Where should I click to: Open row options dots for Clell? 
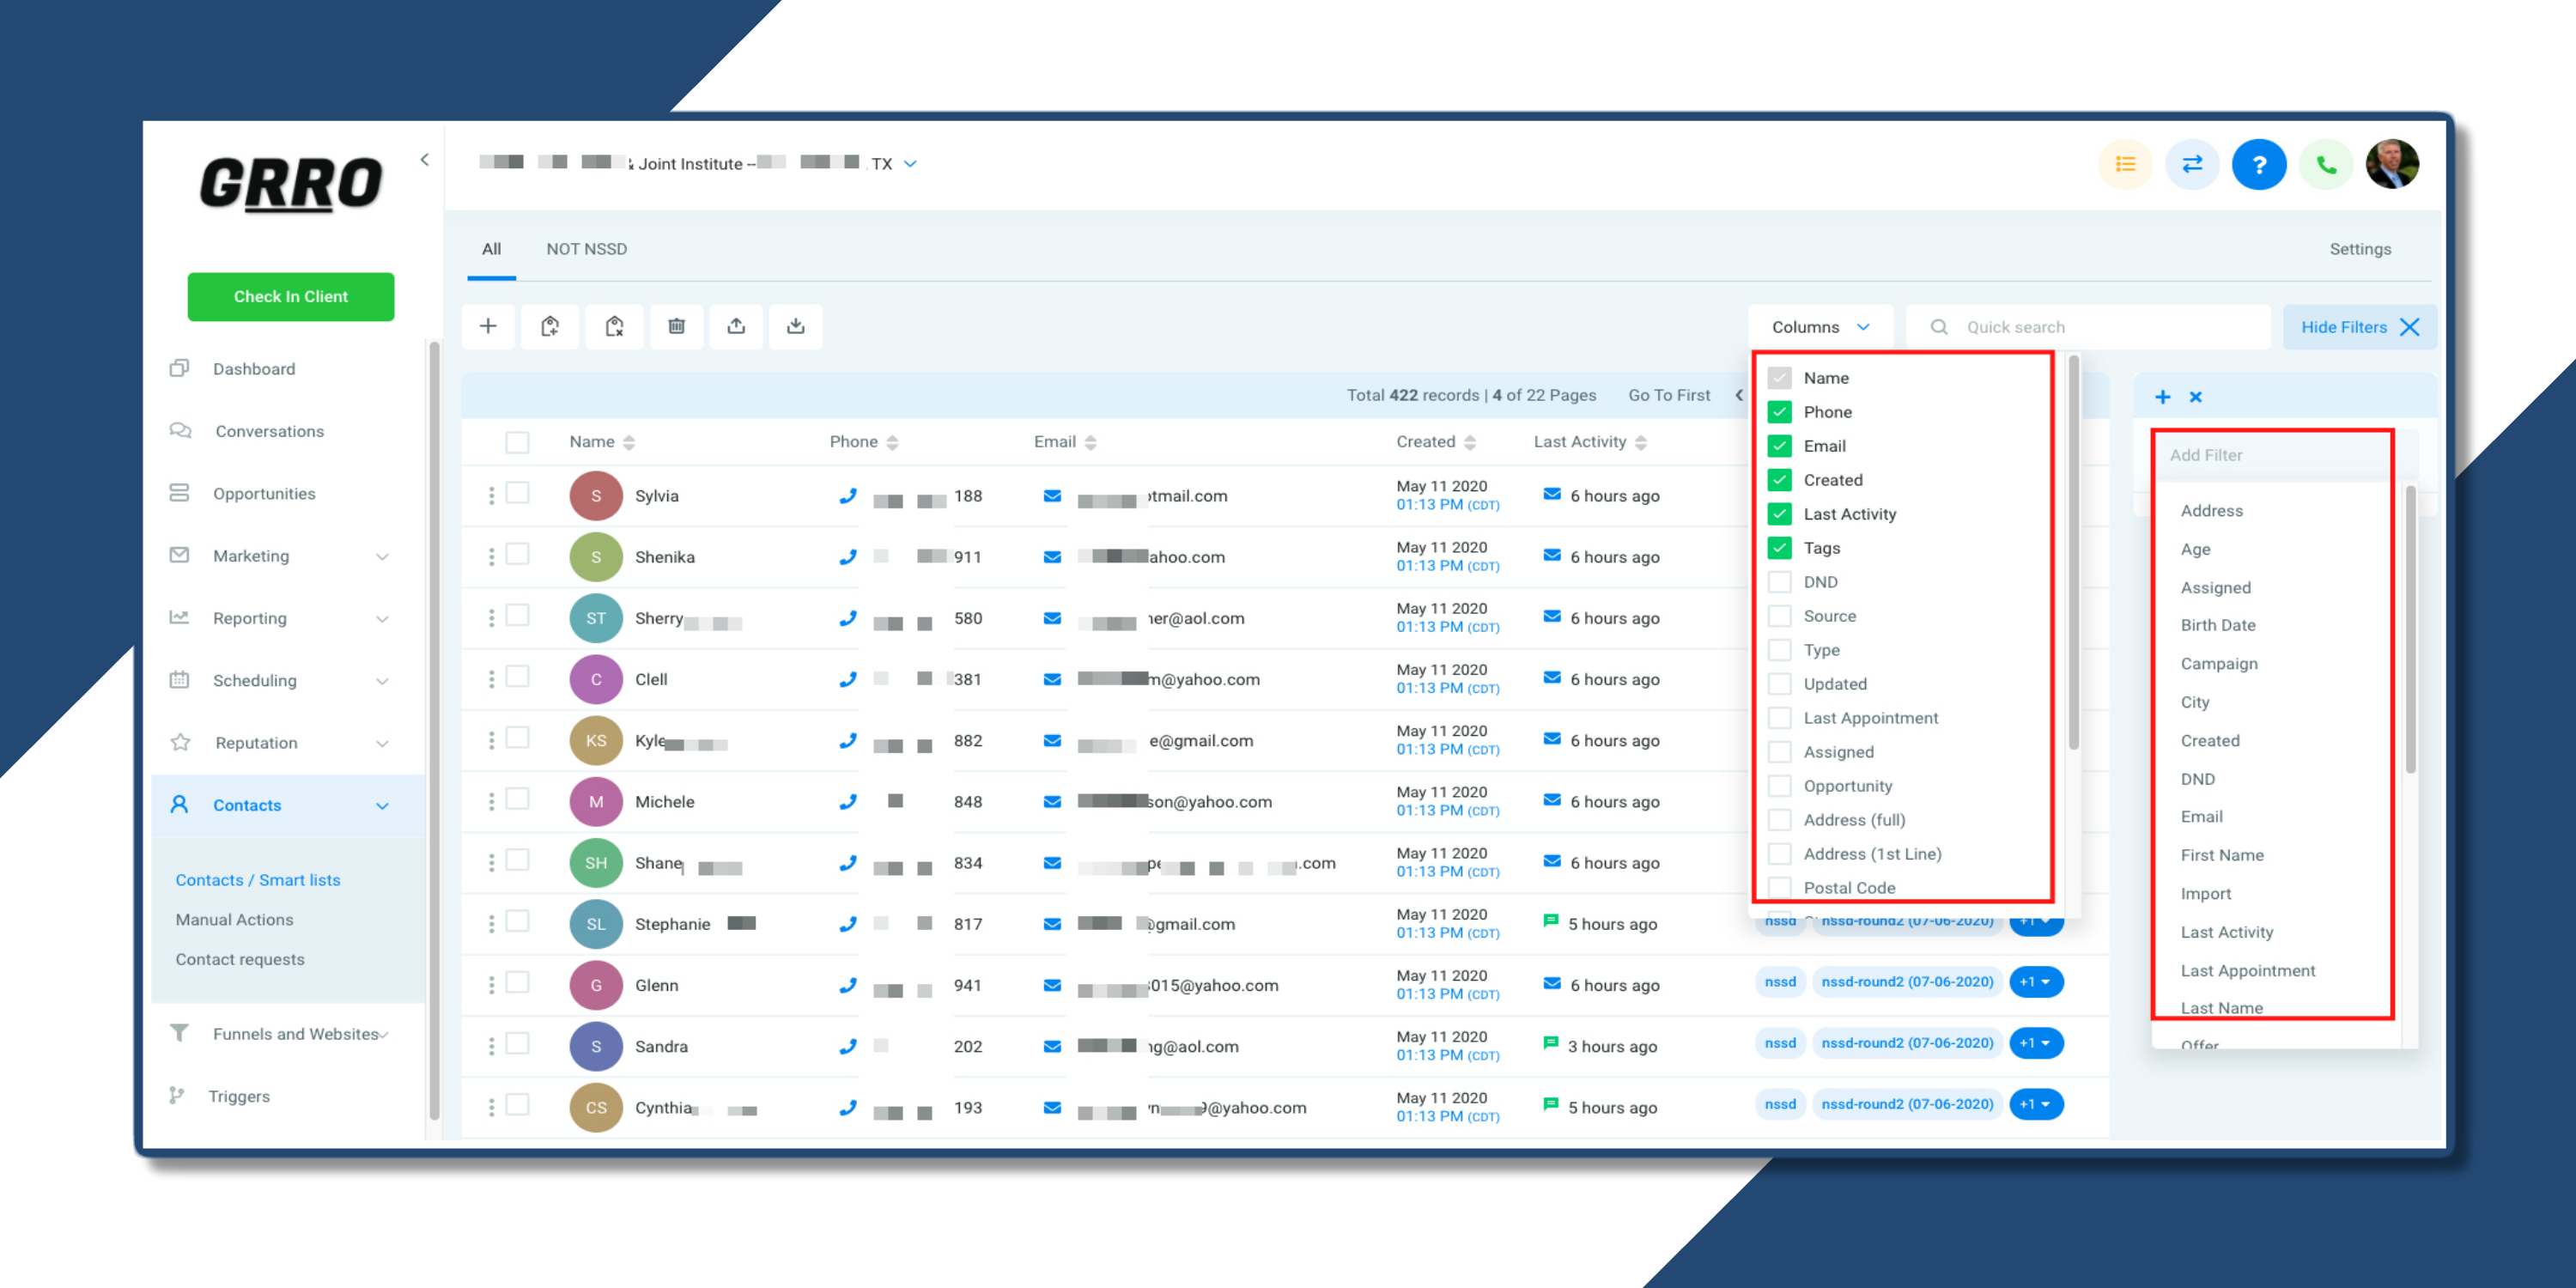pos(491,679)
